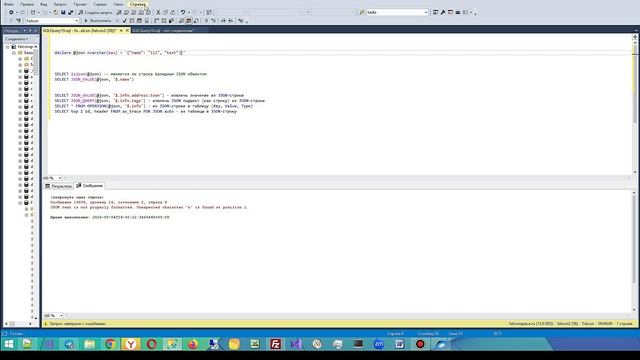Switch to the second SQLQuery tab (not connected)
Image resolution: width=640 pixels, height=360 pixels.
[x=163, y=31]
